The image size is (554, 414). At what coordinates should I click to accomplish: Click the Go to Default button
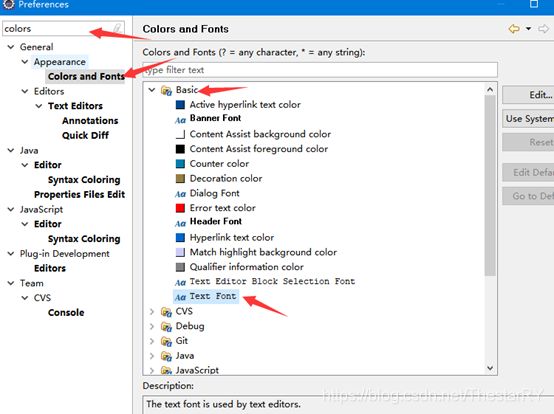tap(528, 196)
